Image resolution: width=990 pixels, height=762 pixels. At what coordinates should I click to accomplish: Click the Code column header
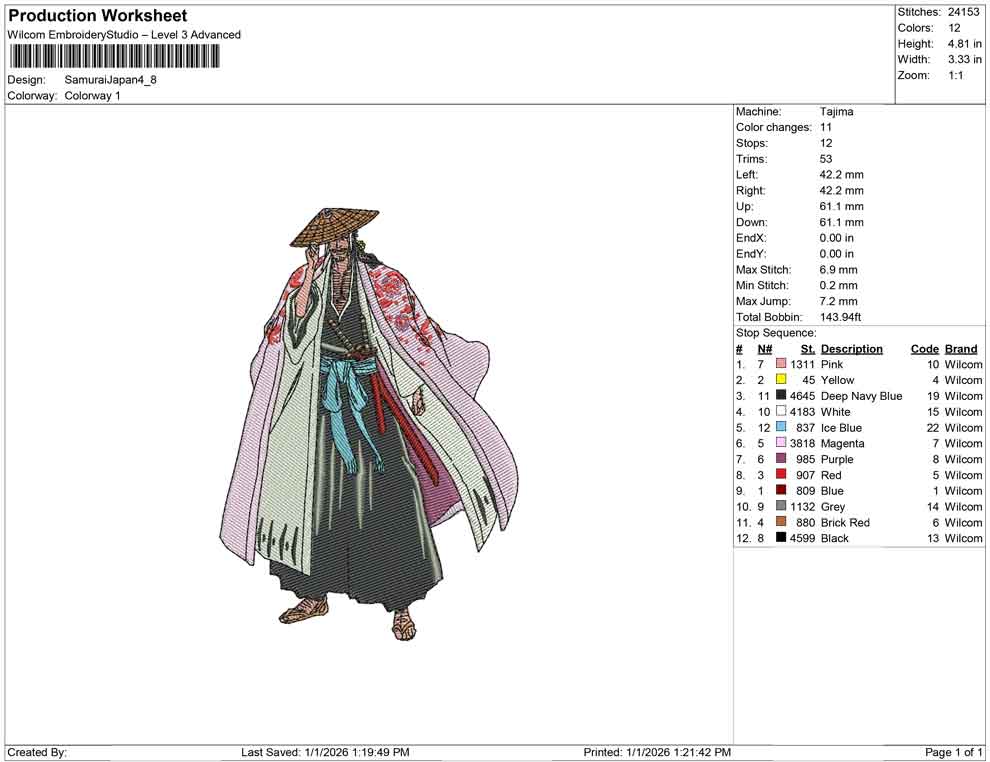pyautogui.click(x=925, y=348)
